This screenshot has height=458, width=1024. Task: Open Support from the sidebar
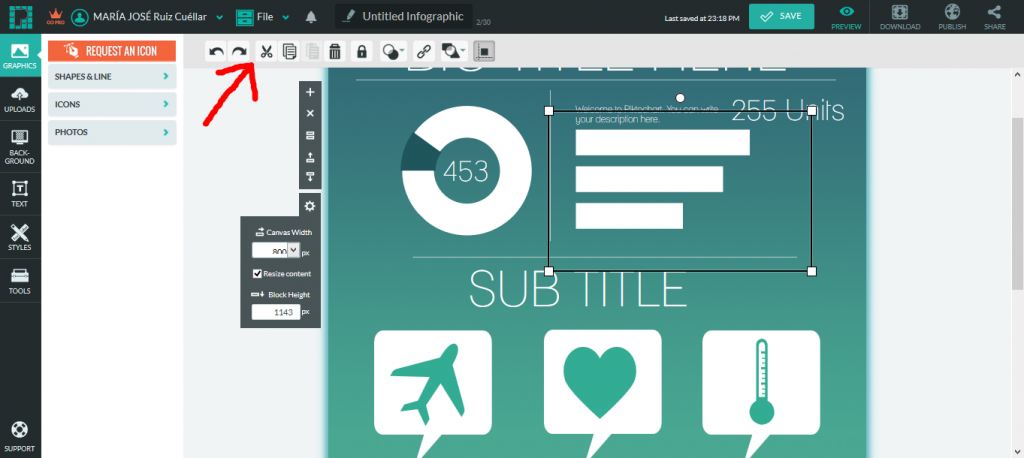[20, 436]
